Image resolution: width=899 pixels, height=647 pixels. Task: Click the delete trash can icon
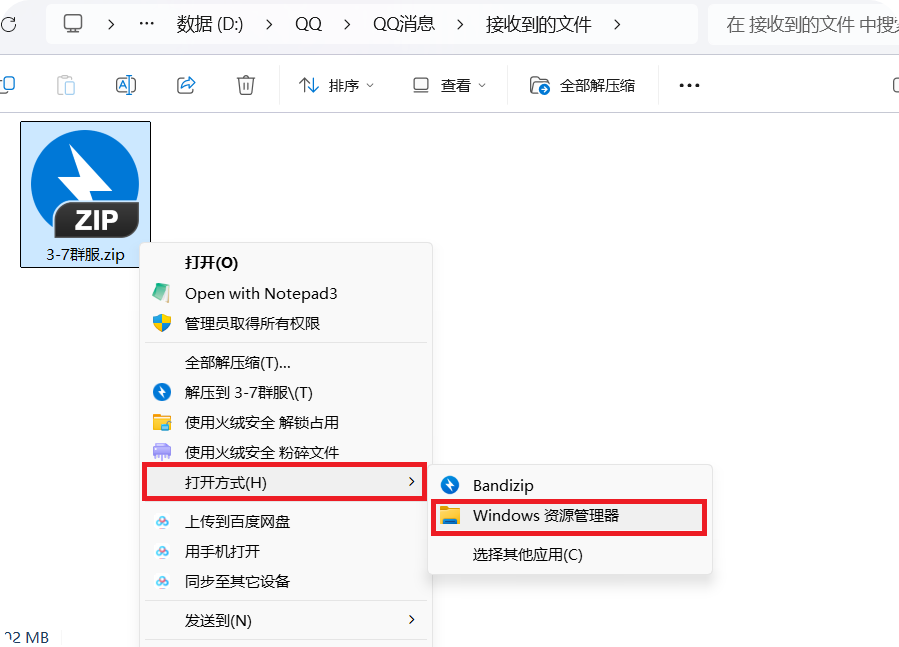click(x=246, y=85)
